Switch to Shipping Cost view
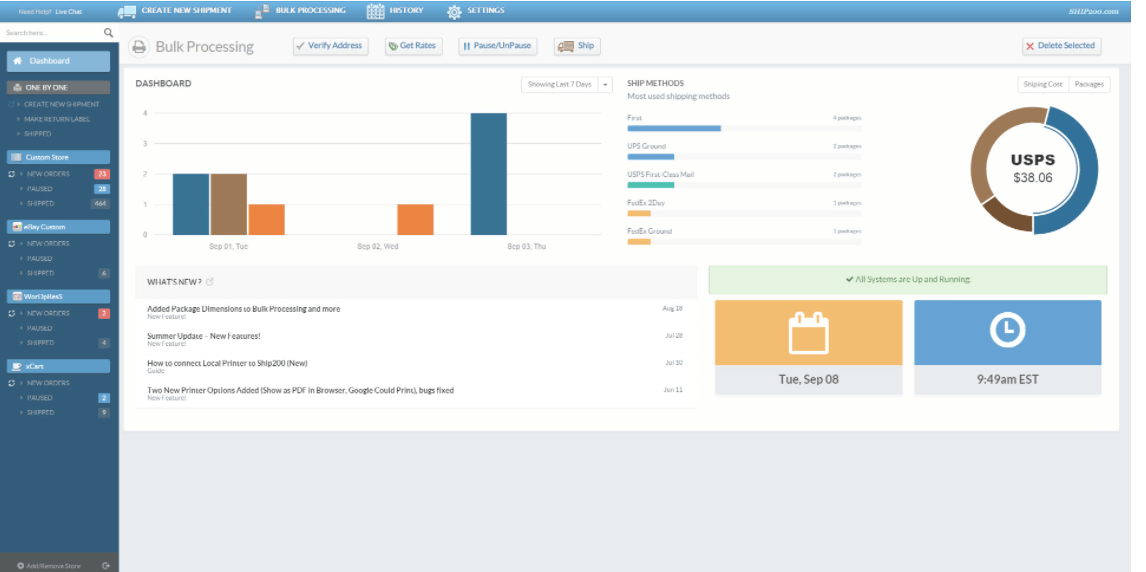Screen dimensions: 1146x572 [x=1043, y=85]
